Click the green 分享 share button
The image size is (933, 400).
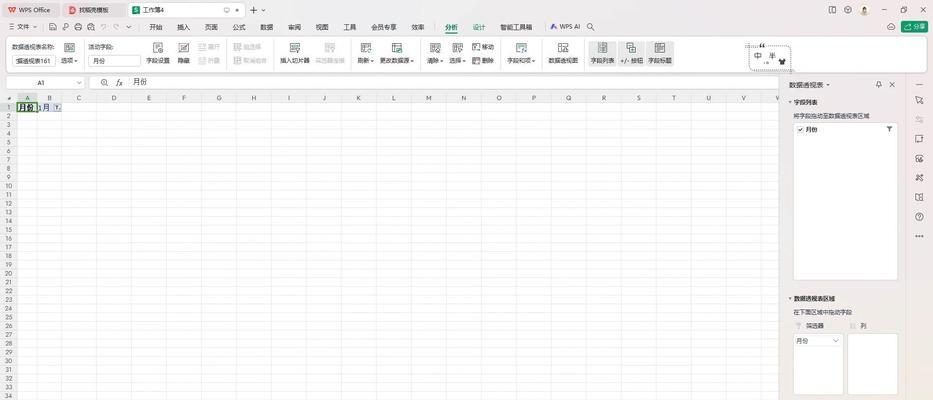915,27
